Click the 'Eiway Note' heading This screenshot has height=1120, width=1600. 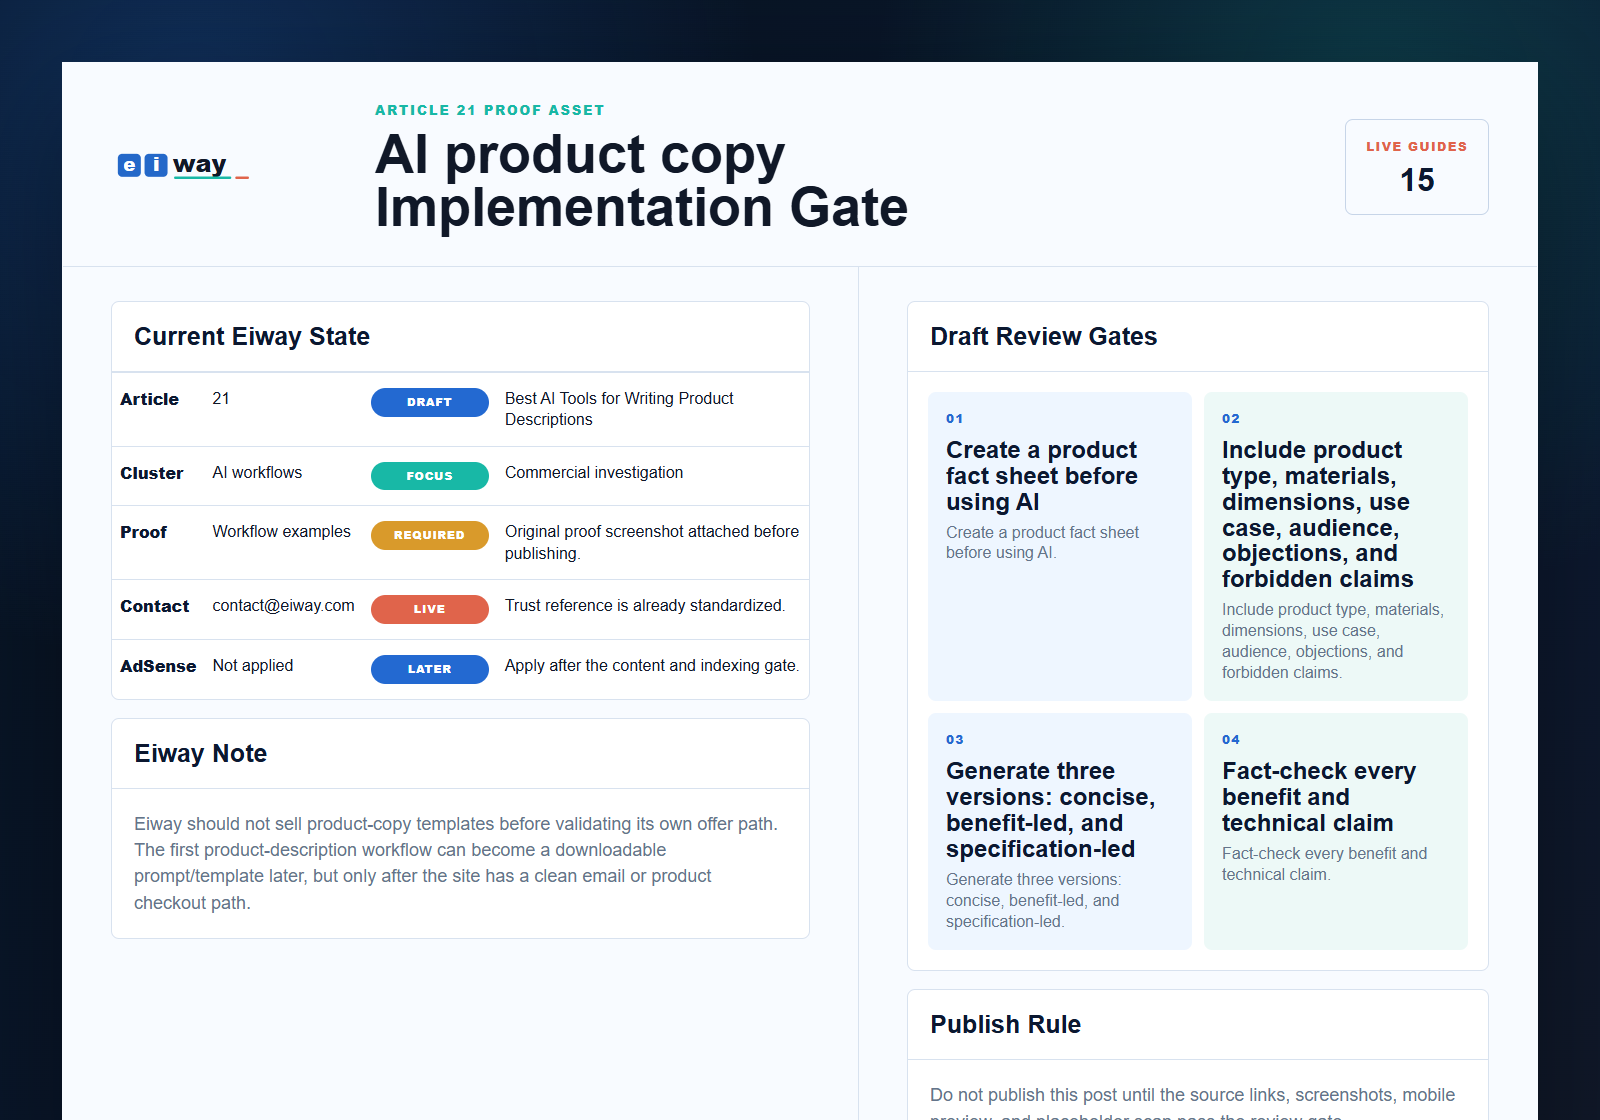coord(200,754)
